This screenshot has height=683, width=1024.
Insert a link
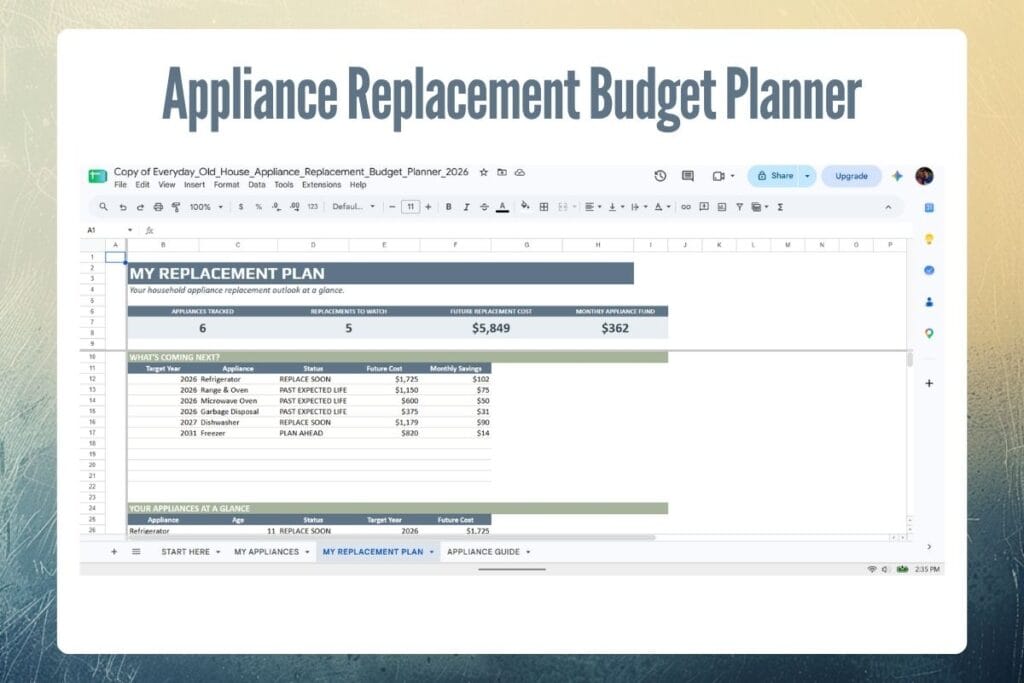pyautogui.click(x=686, y=207)
